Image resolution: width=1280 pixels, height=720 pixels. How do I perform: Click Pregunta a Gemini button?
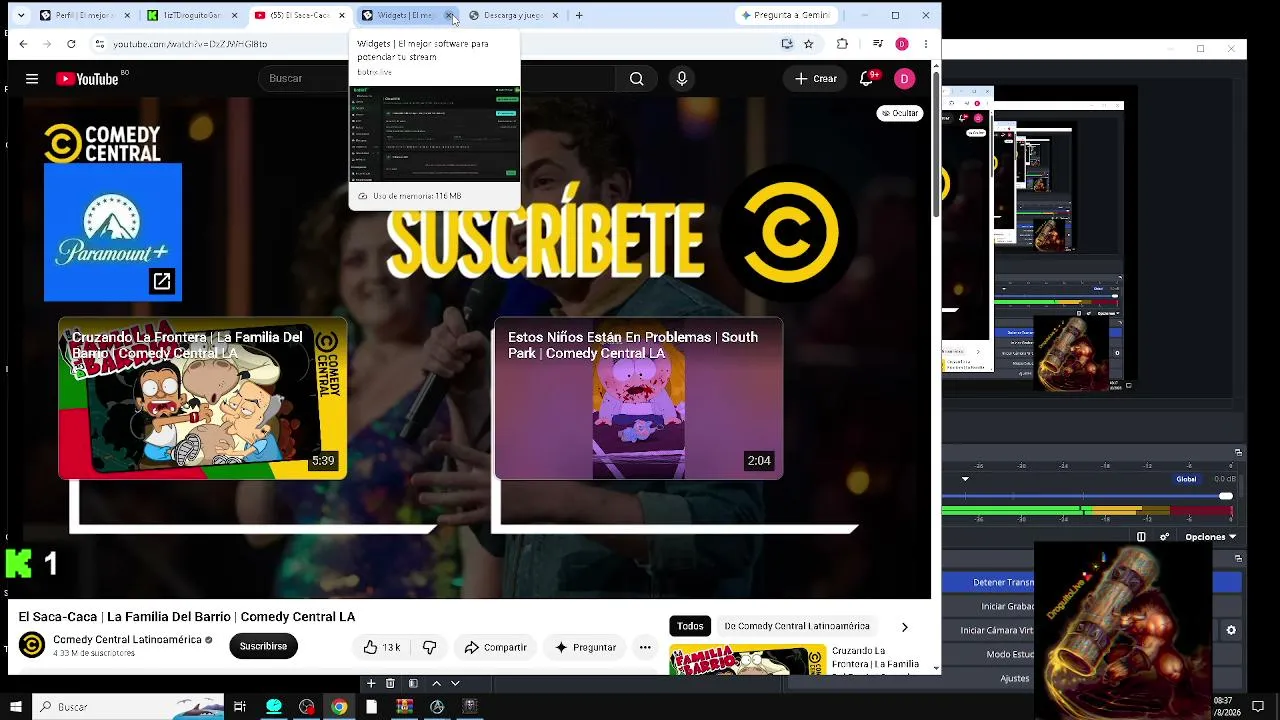pyautogui.click(x=786, y=15)
